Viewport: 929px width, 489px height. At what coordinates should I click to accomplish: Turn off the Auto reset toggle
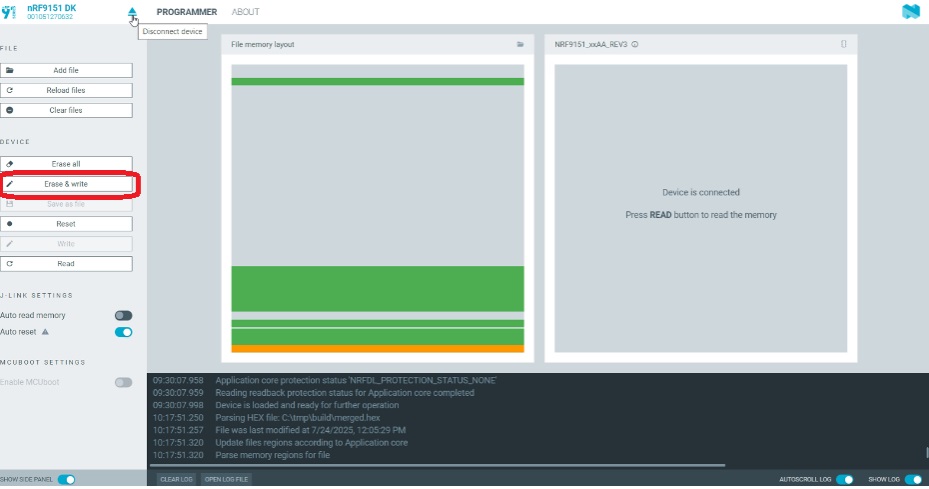123,331
